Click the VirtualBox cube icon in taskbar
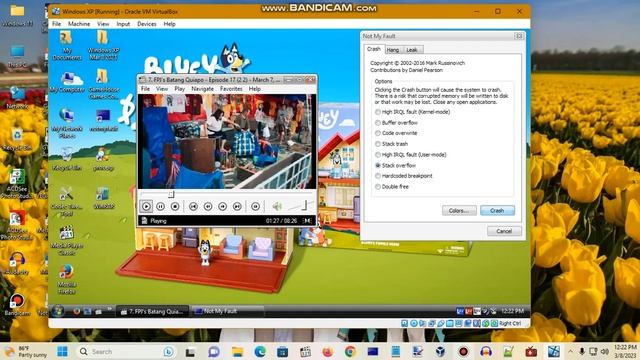This screenshot has height=360, width=640. 440,351
